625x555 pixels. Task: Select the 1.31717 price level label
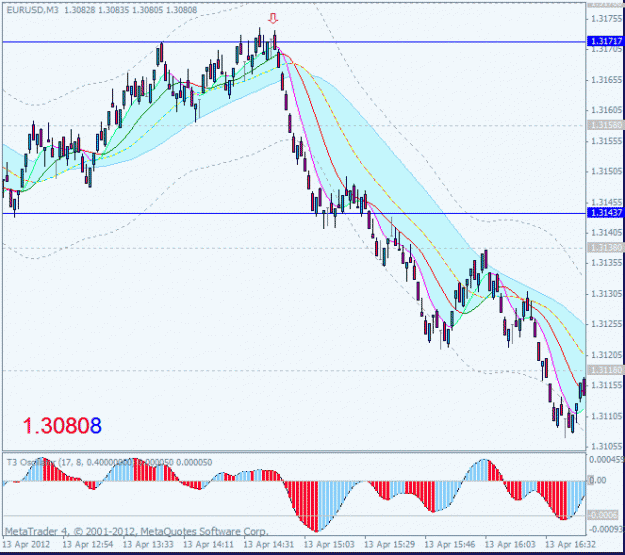606,41
